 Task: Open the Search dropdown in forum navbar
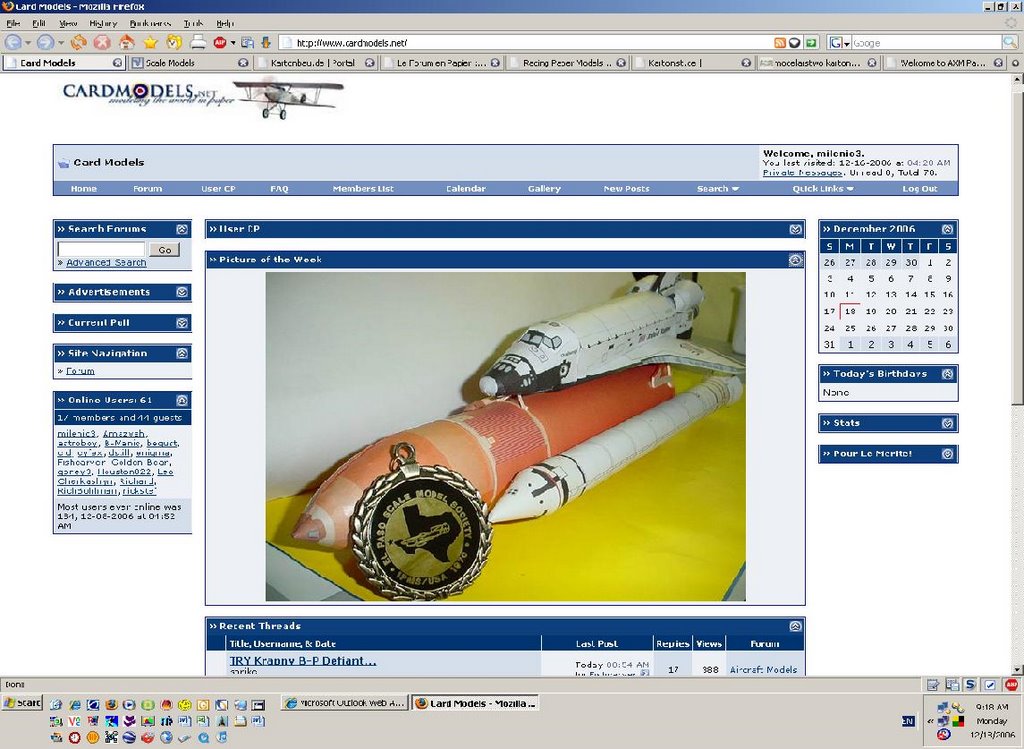click(x=717, y=188)
